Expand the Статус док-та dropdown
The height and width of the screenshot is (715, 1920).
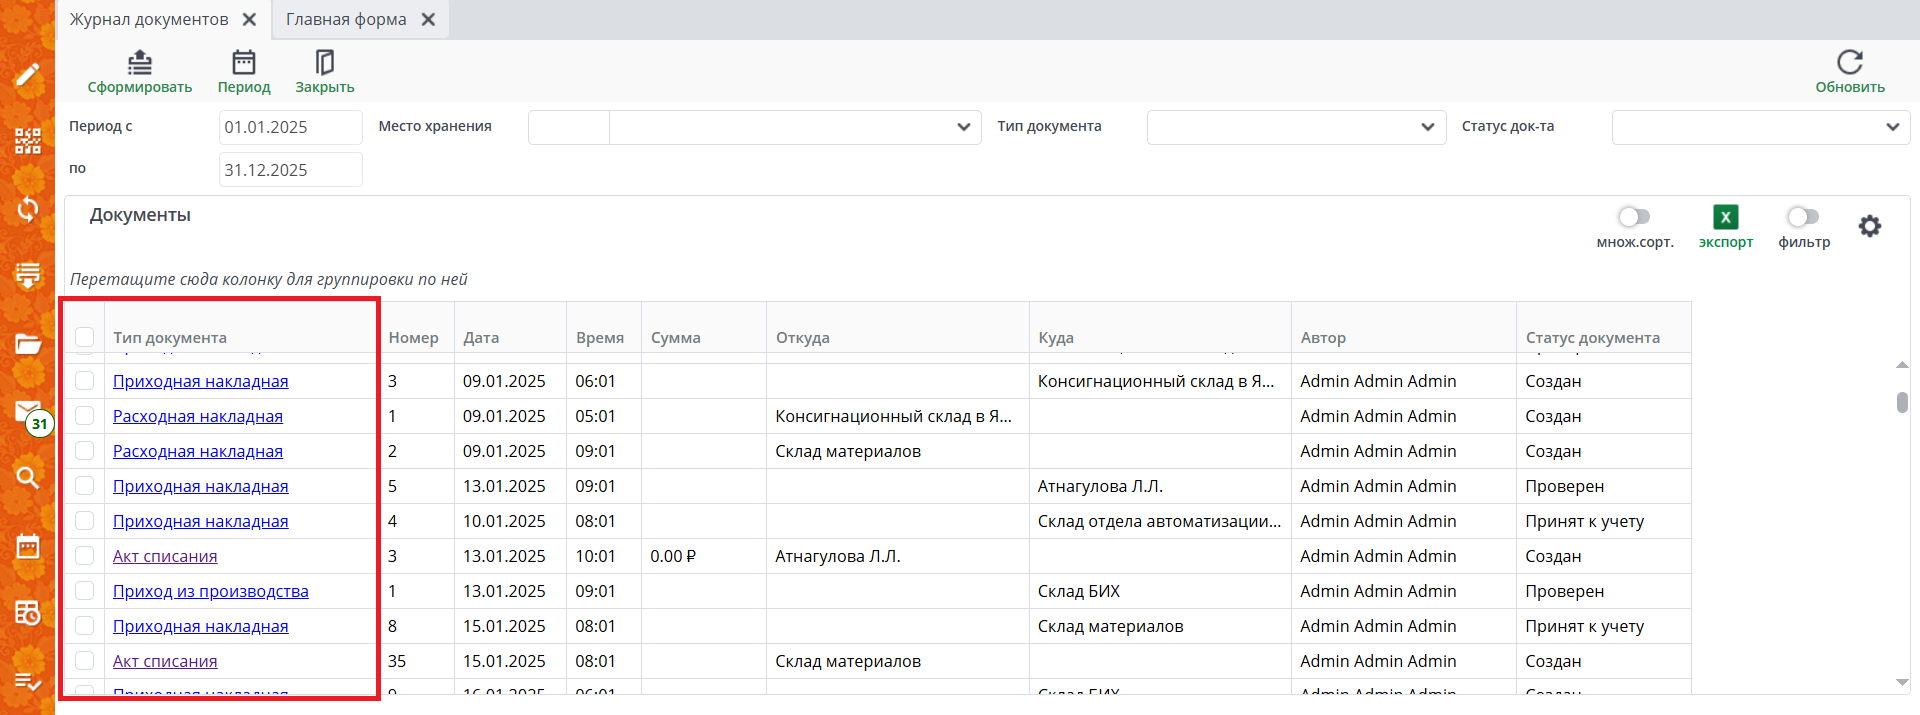pos(1892,127)
